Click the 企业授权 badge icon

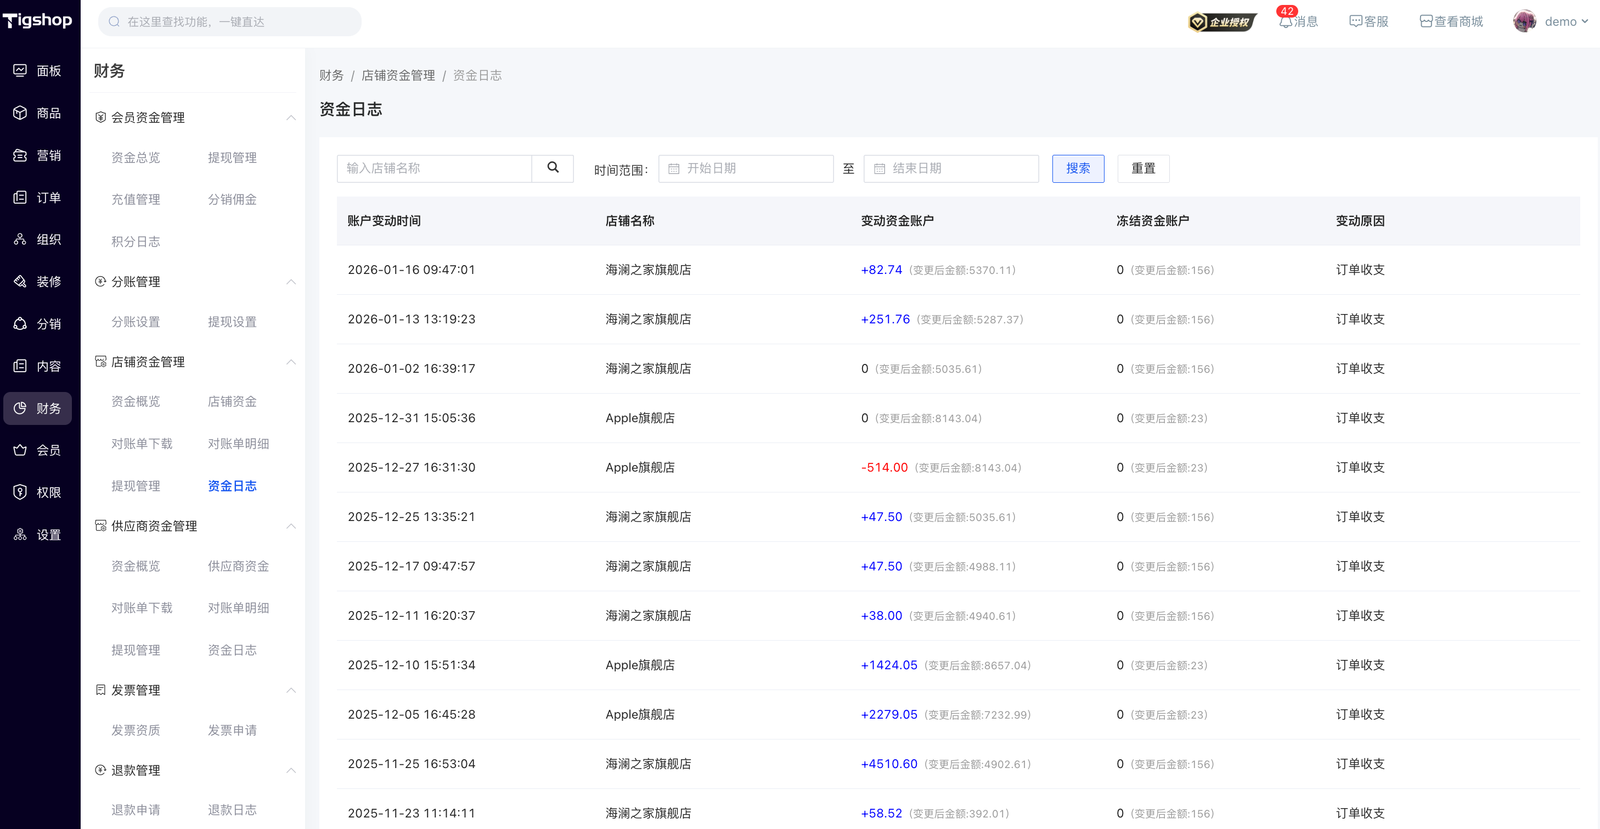[1221, 22]
